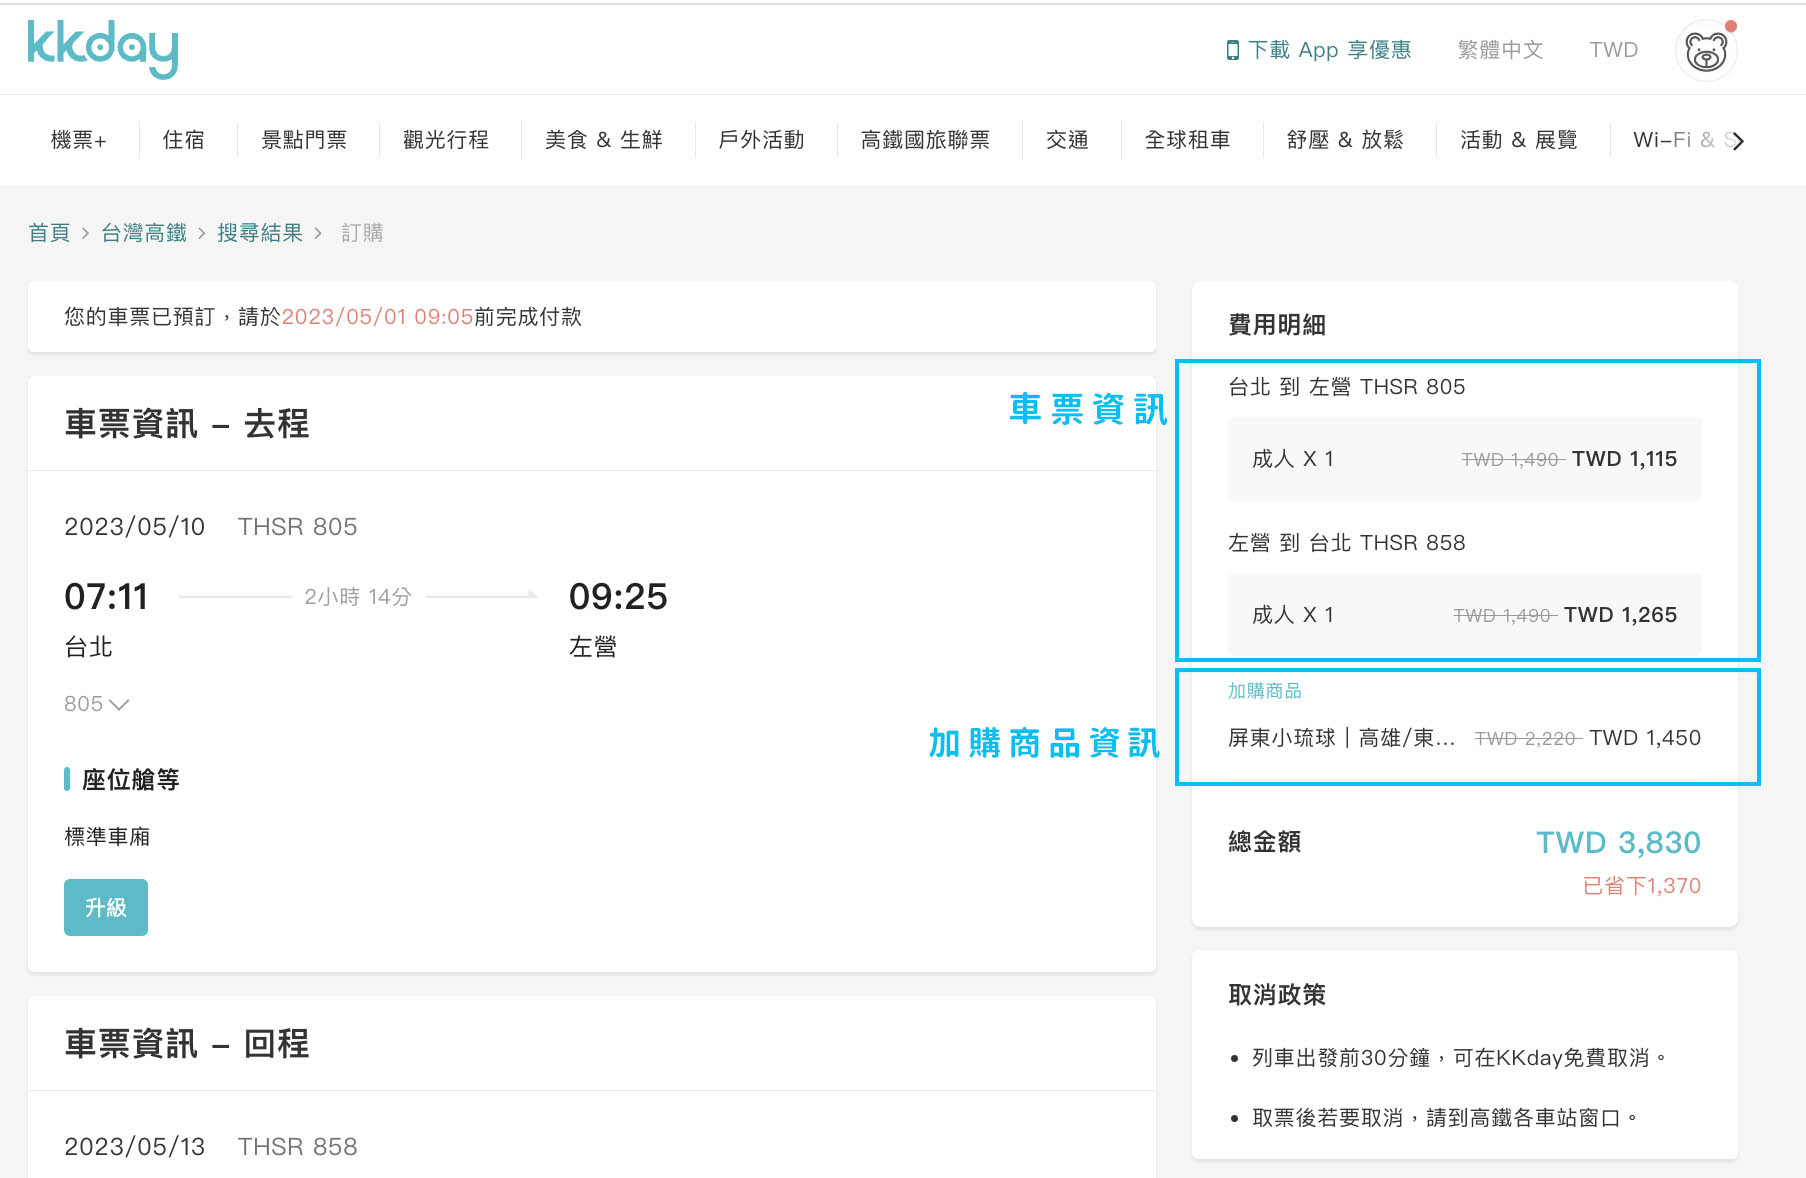Open the TWD currency selector
Screen dimensions: 1806x1178
coord(1613,50)
